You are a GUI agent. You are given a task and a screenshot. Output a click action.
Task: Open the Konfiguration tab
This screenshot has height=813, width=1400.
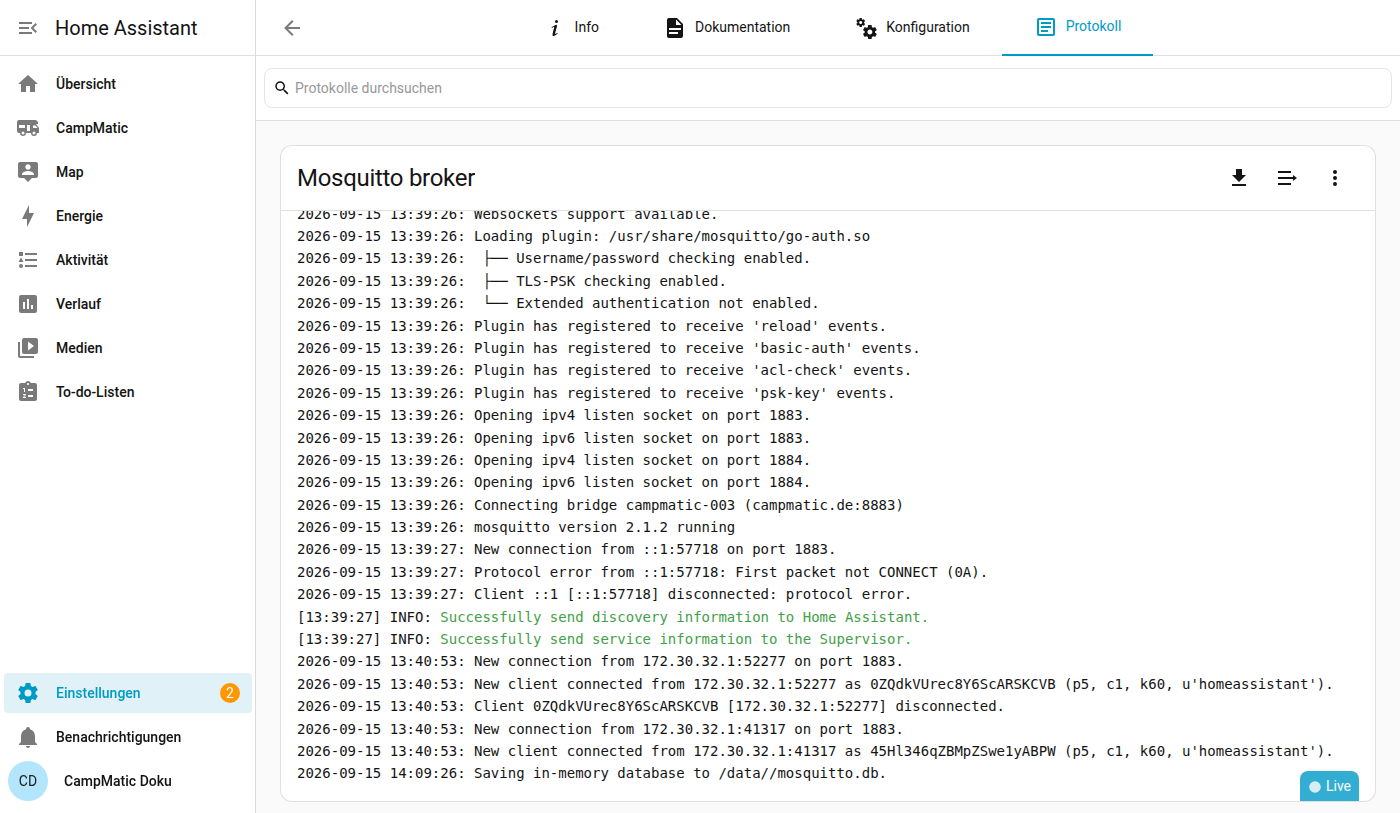pyautogui.click(x=913, y=28)
